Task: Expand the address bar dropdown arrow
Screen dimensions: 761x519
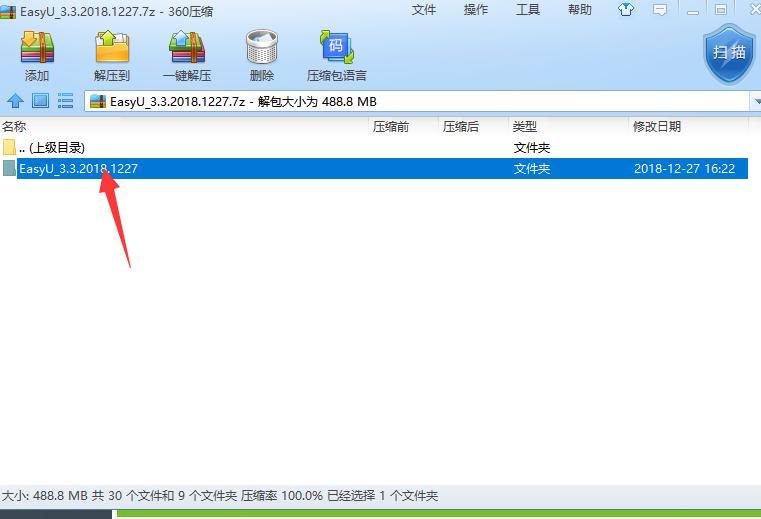Action: [x=756, y=101]
